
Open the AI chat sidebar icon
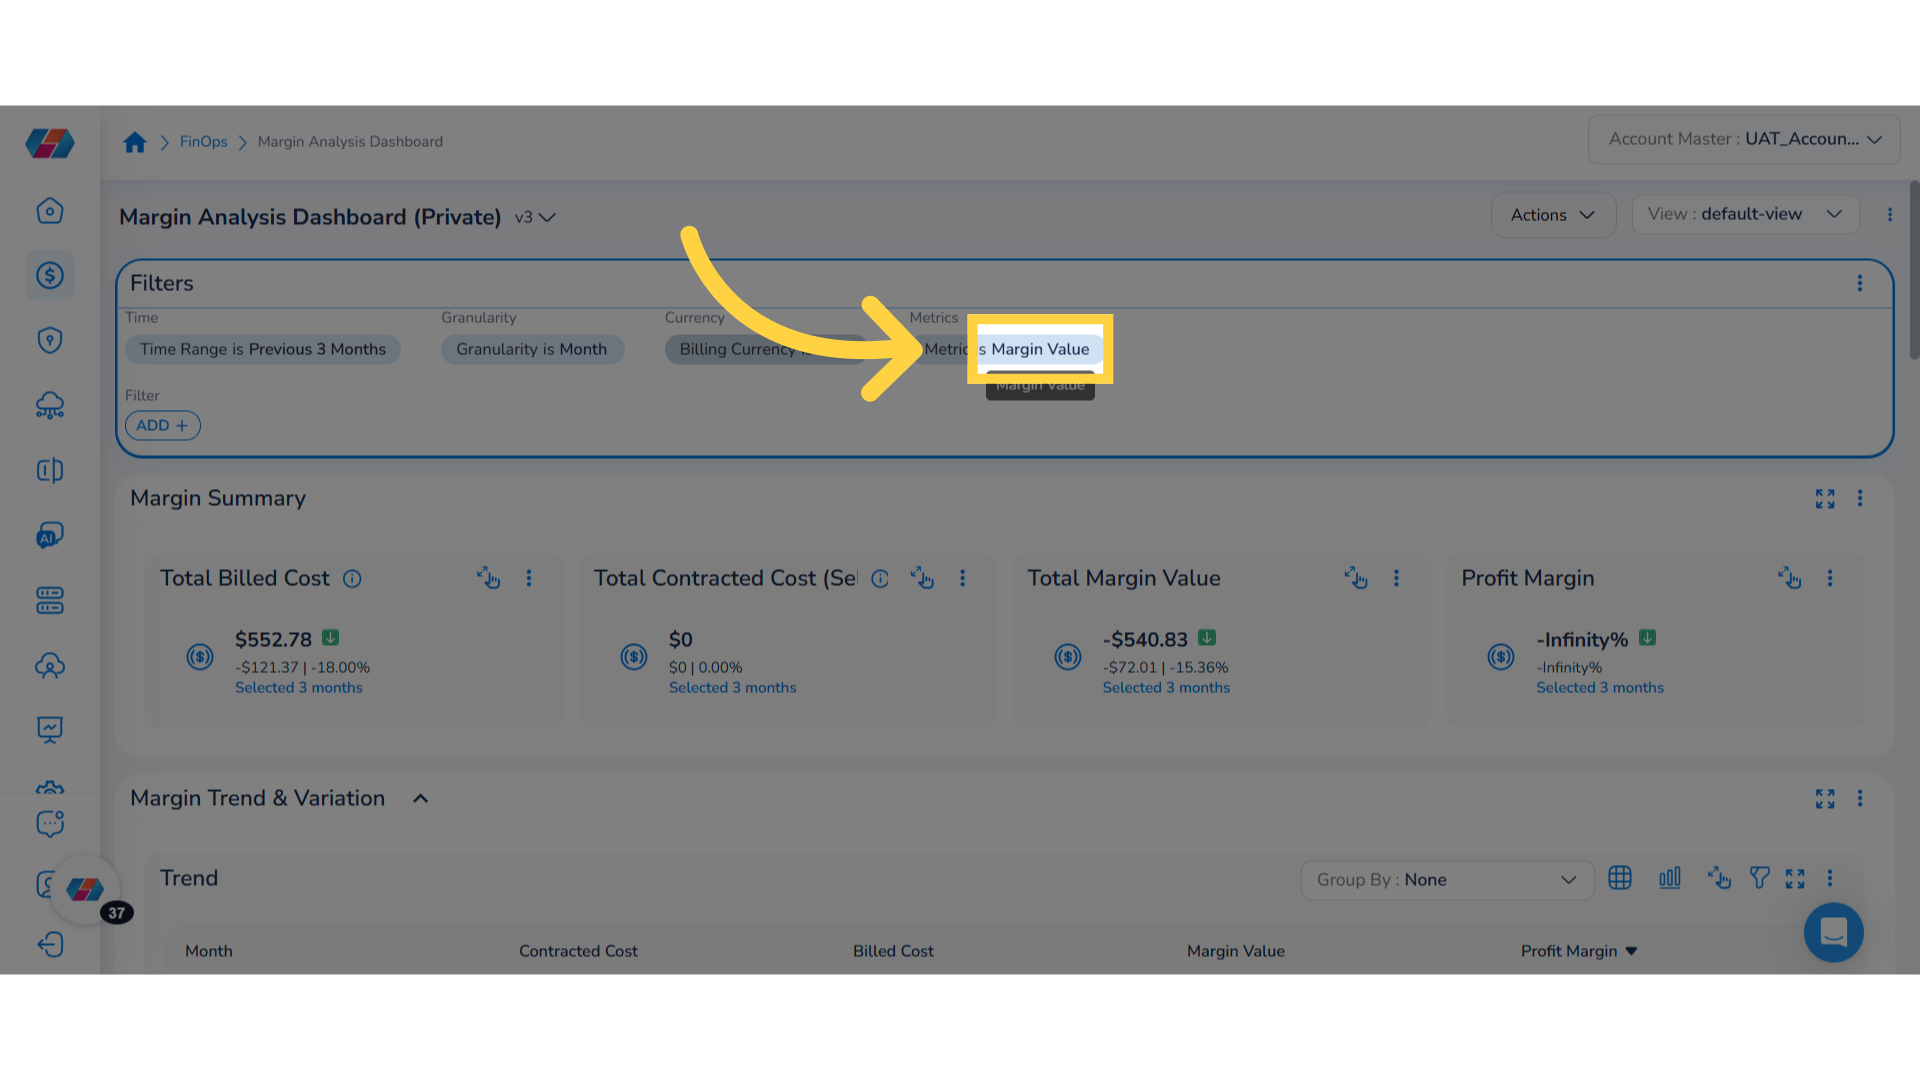click(x=50, y=536)
